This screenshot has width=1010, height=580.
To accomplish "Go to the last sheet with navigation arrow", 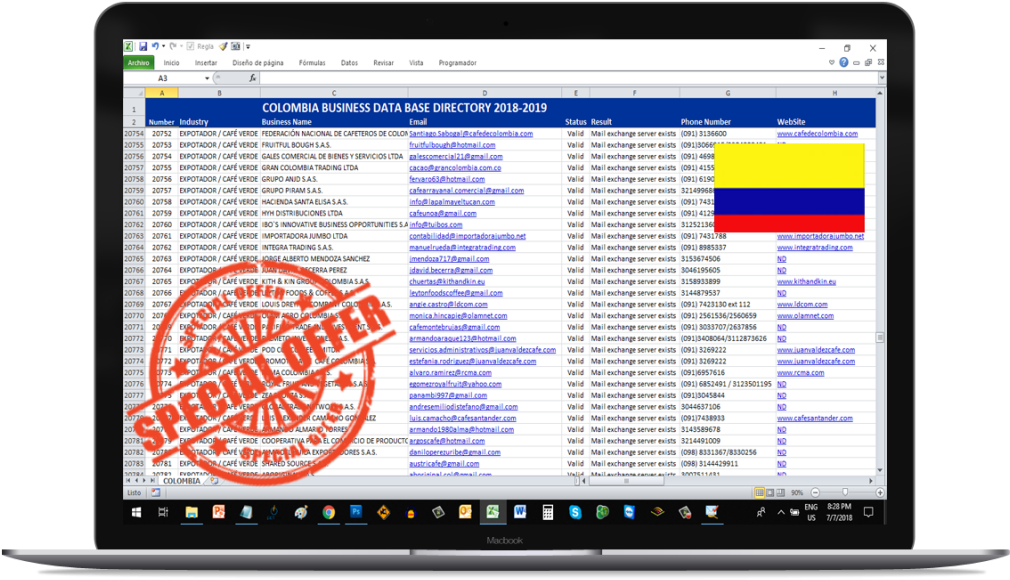I will tap(153, 481).
